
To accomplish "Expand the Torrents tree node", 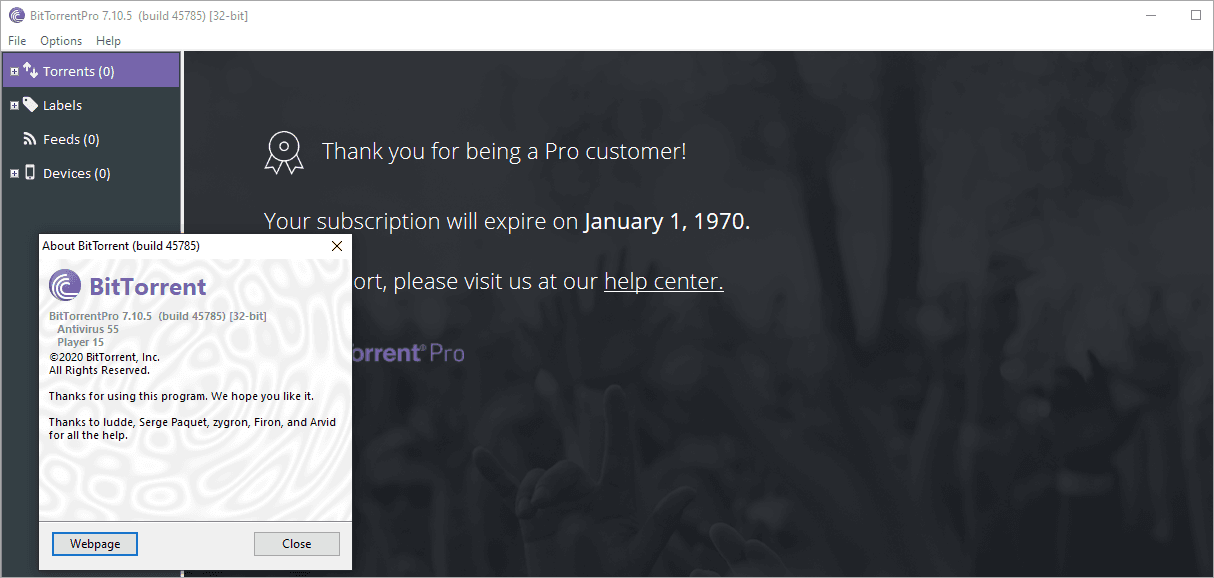I will tap(13, 70).
